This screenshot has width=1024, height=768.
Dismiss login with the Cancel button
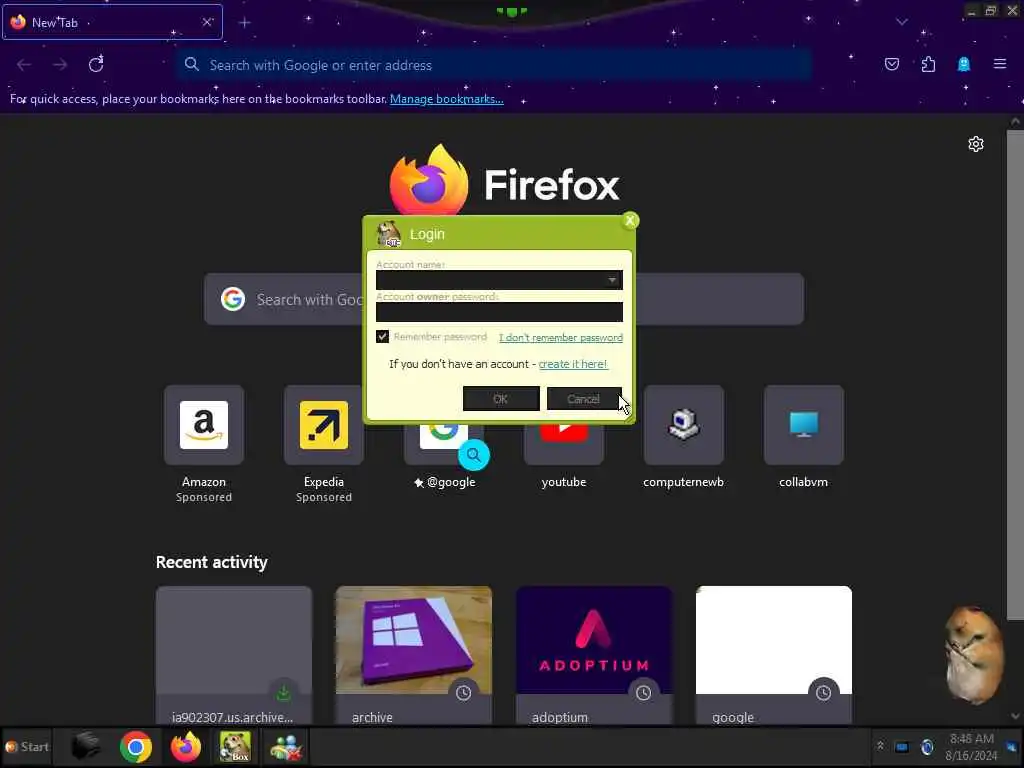coord(583,398)
